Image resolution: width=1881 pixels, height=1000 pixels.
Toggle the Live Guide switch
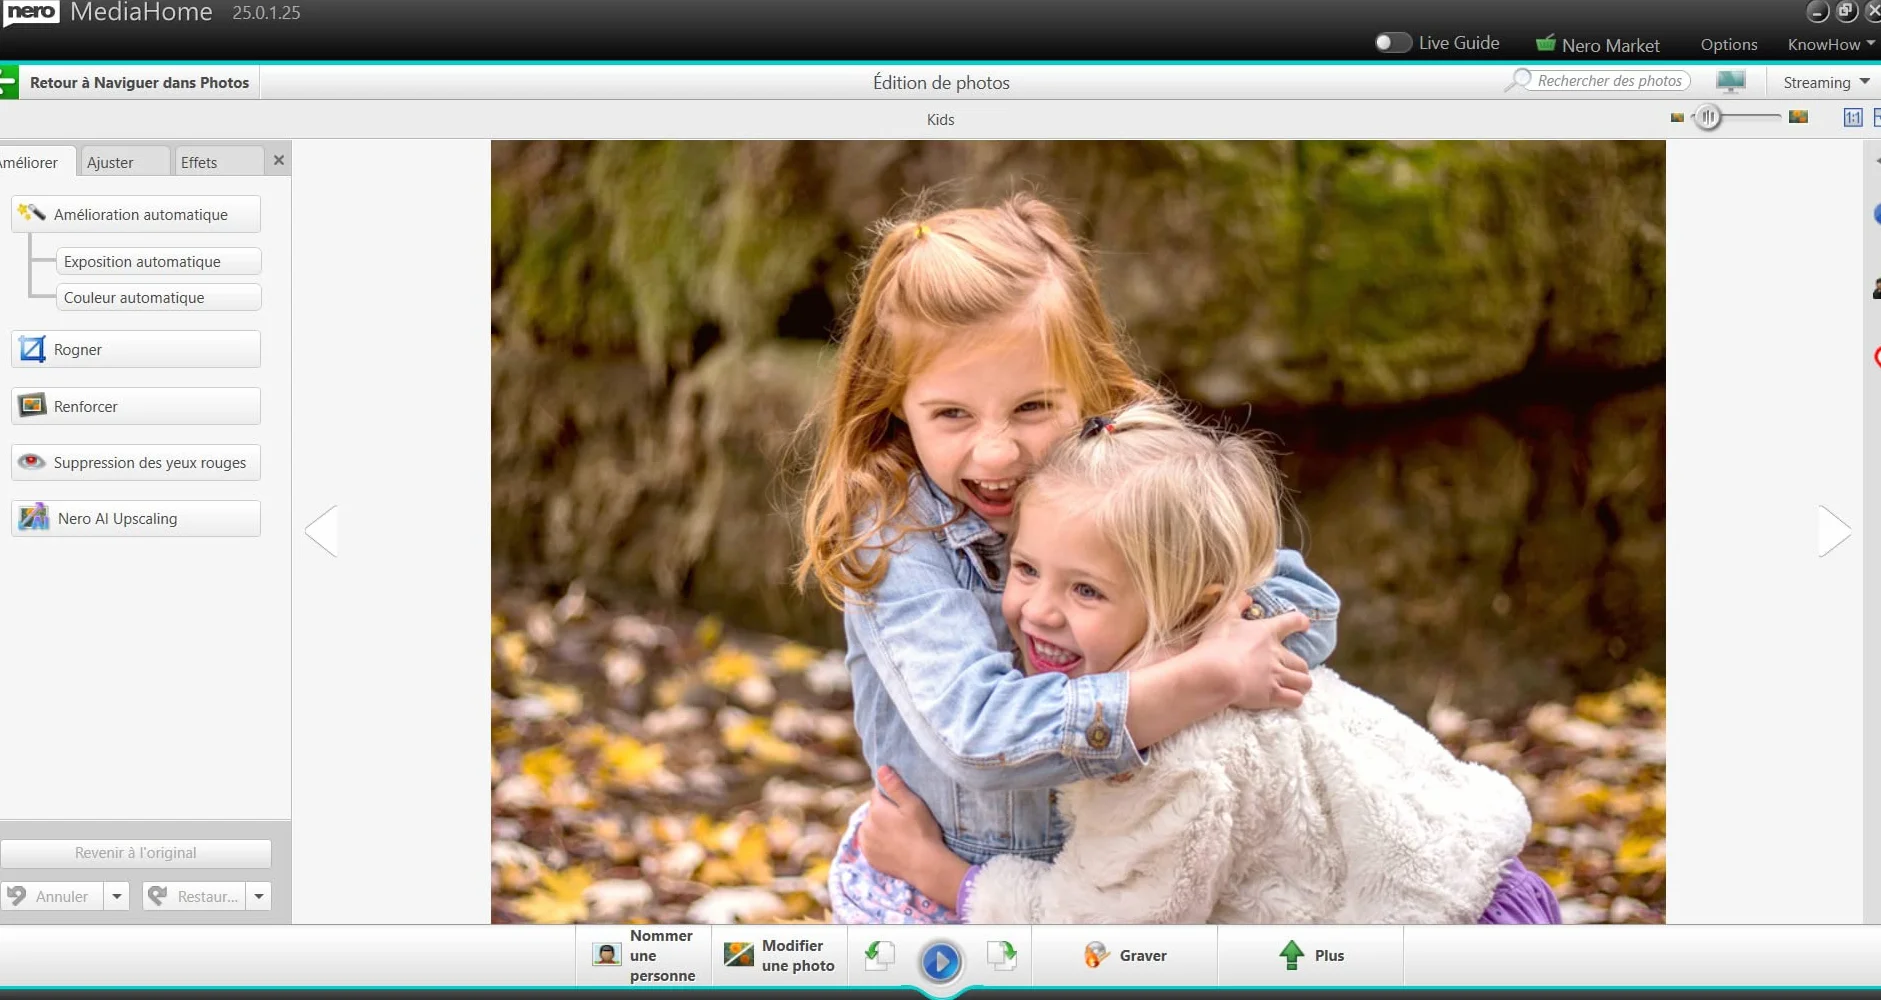point(1392,43)
